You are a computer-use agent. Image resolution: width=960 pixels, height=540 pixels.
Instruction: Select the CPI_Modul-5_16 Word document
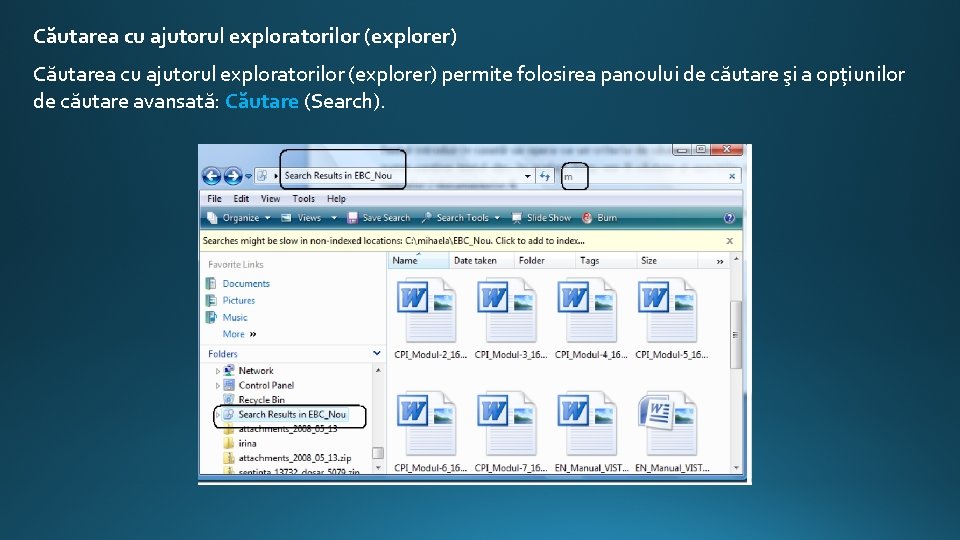[671, 319]
